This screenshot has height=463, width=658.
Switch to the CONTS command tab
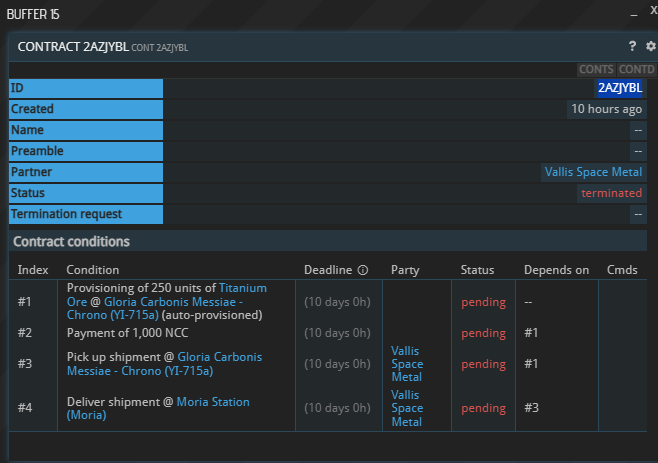pyautogui.click(x=596, y=69)
